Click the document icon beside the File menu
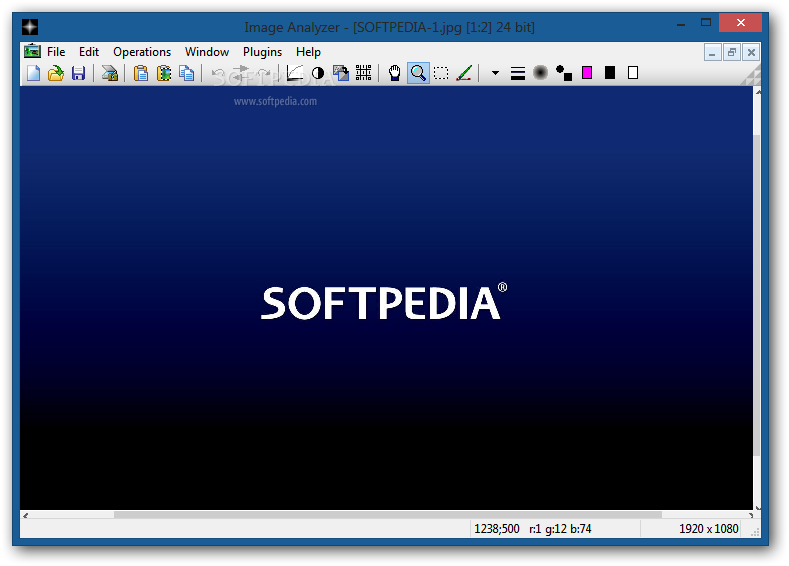The height and width of the screenshot is (566, 789). click(x=32, y=51)
